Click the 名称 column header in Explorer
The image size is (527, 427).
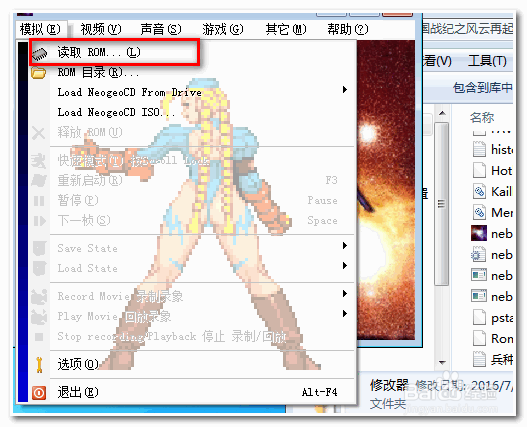pyautogui.click(x=482, y=117)
